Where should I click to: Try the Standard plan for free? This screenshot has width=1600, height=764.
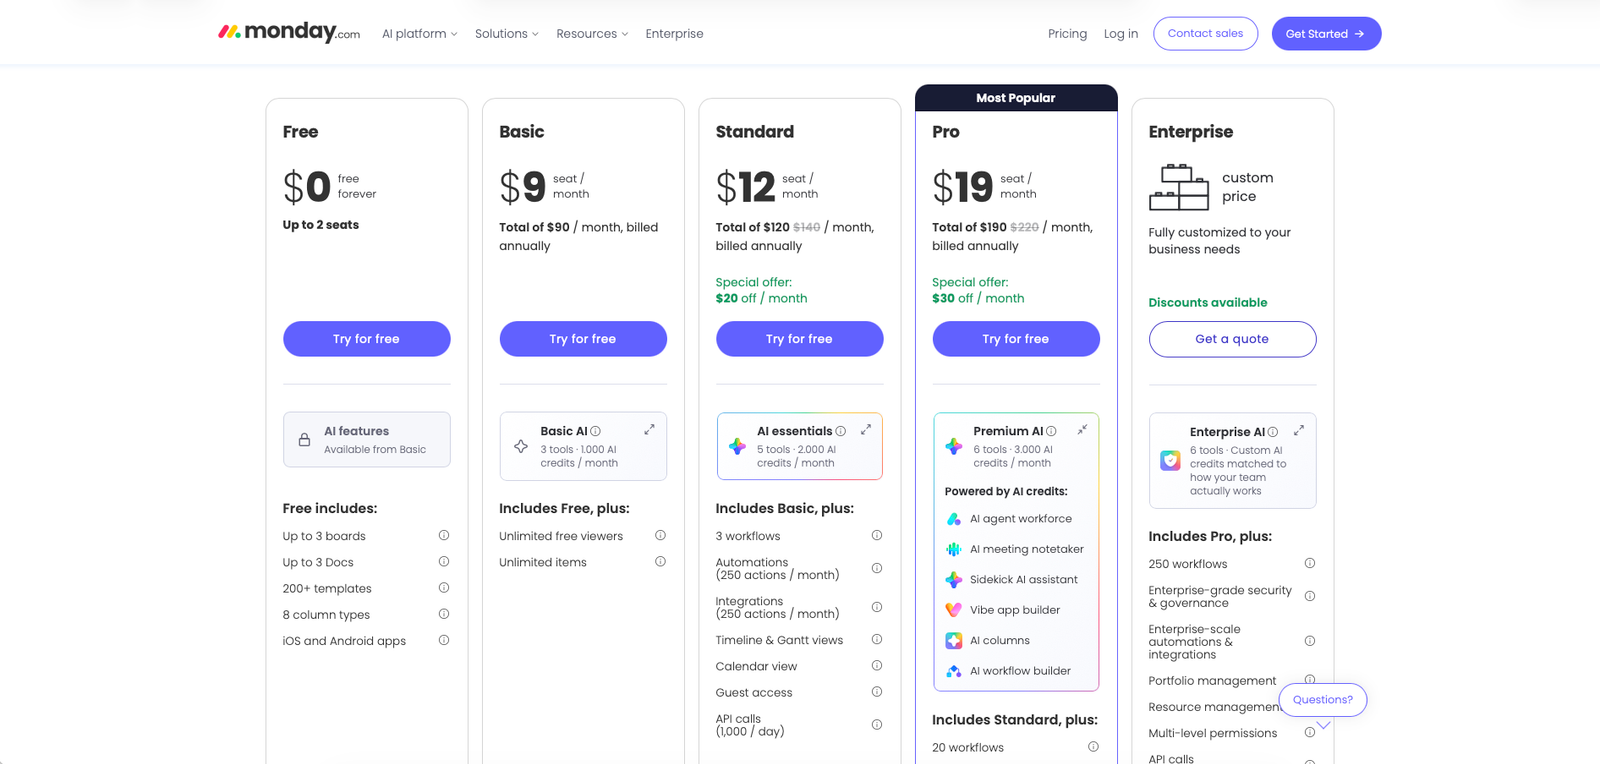pos(800,339)
